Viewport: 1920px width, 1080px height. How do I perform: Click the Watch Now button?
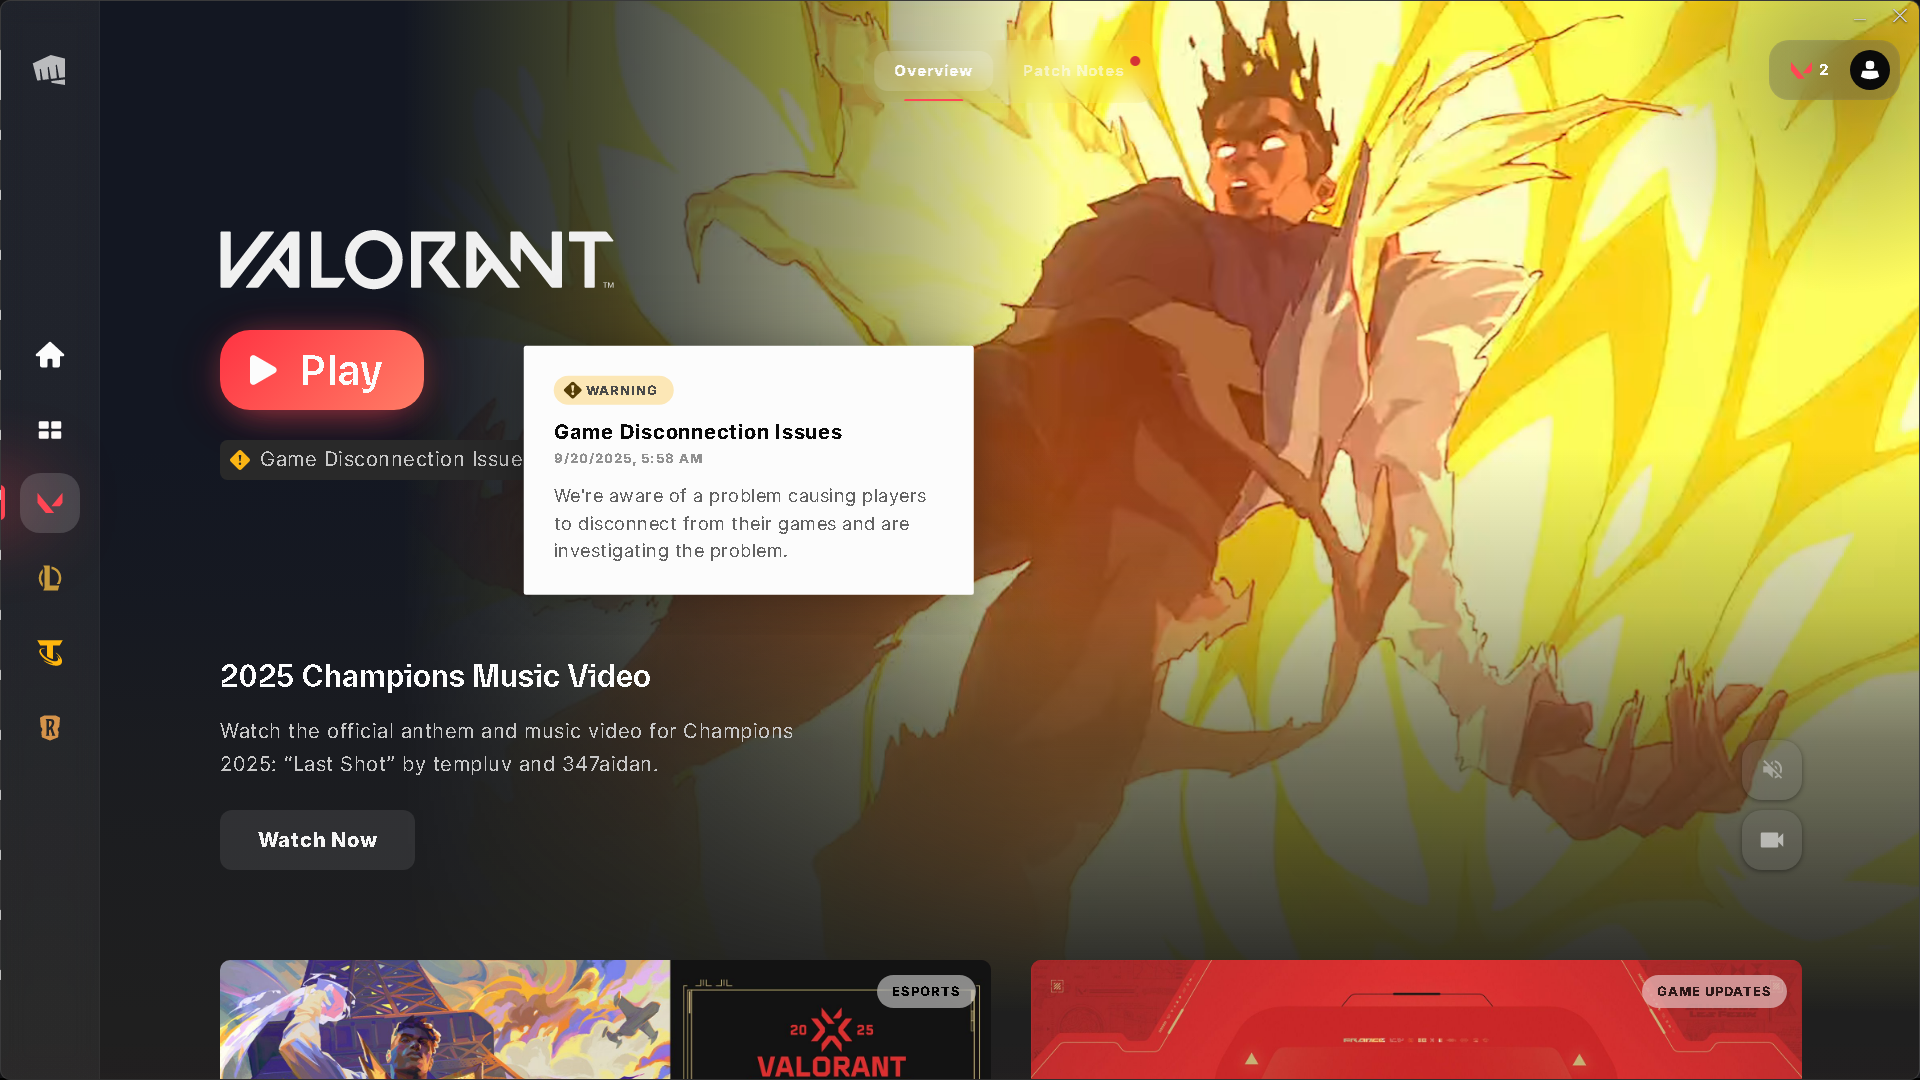(317, 840)
